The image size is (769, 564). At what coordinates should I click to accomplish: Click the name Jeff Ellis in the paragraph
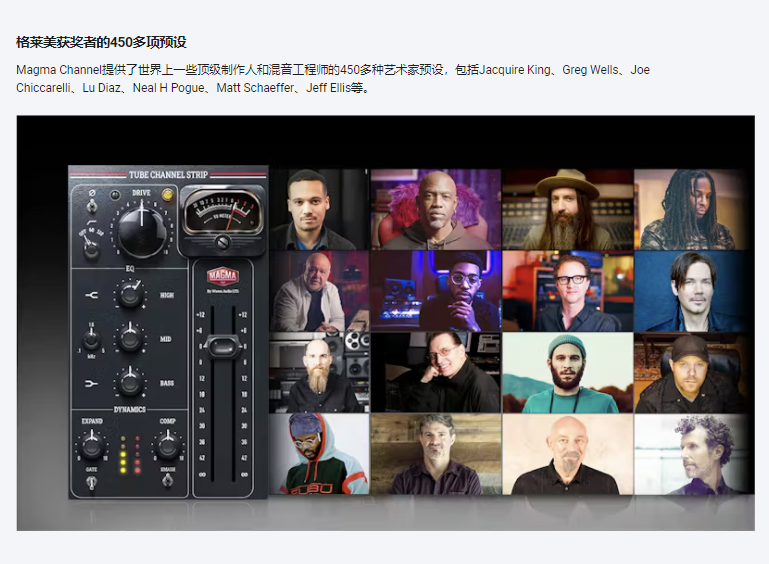coord(329,88)
